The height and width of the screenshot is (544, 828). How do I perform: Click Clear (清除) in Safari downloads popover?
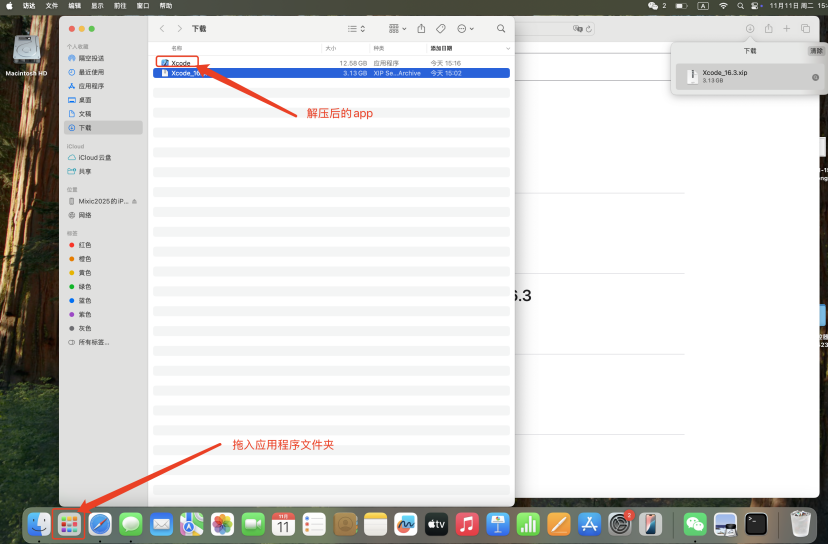click(x=816, y=51)
